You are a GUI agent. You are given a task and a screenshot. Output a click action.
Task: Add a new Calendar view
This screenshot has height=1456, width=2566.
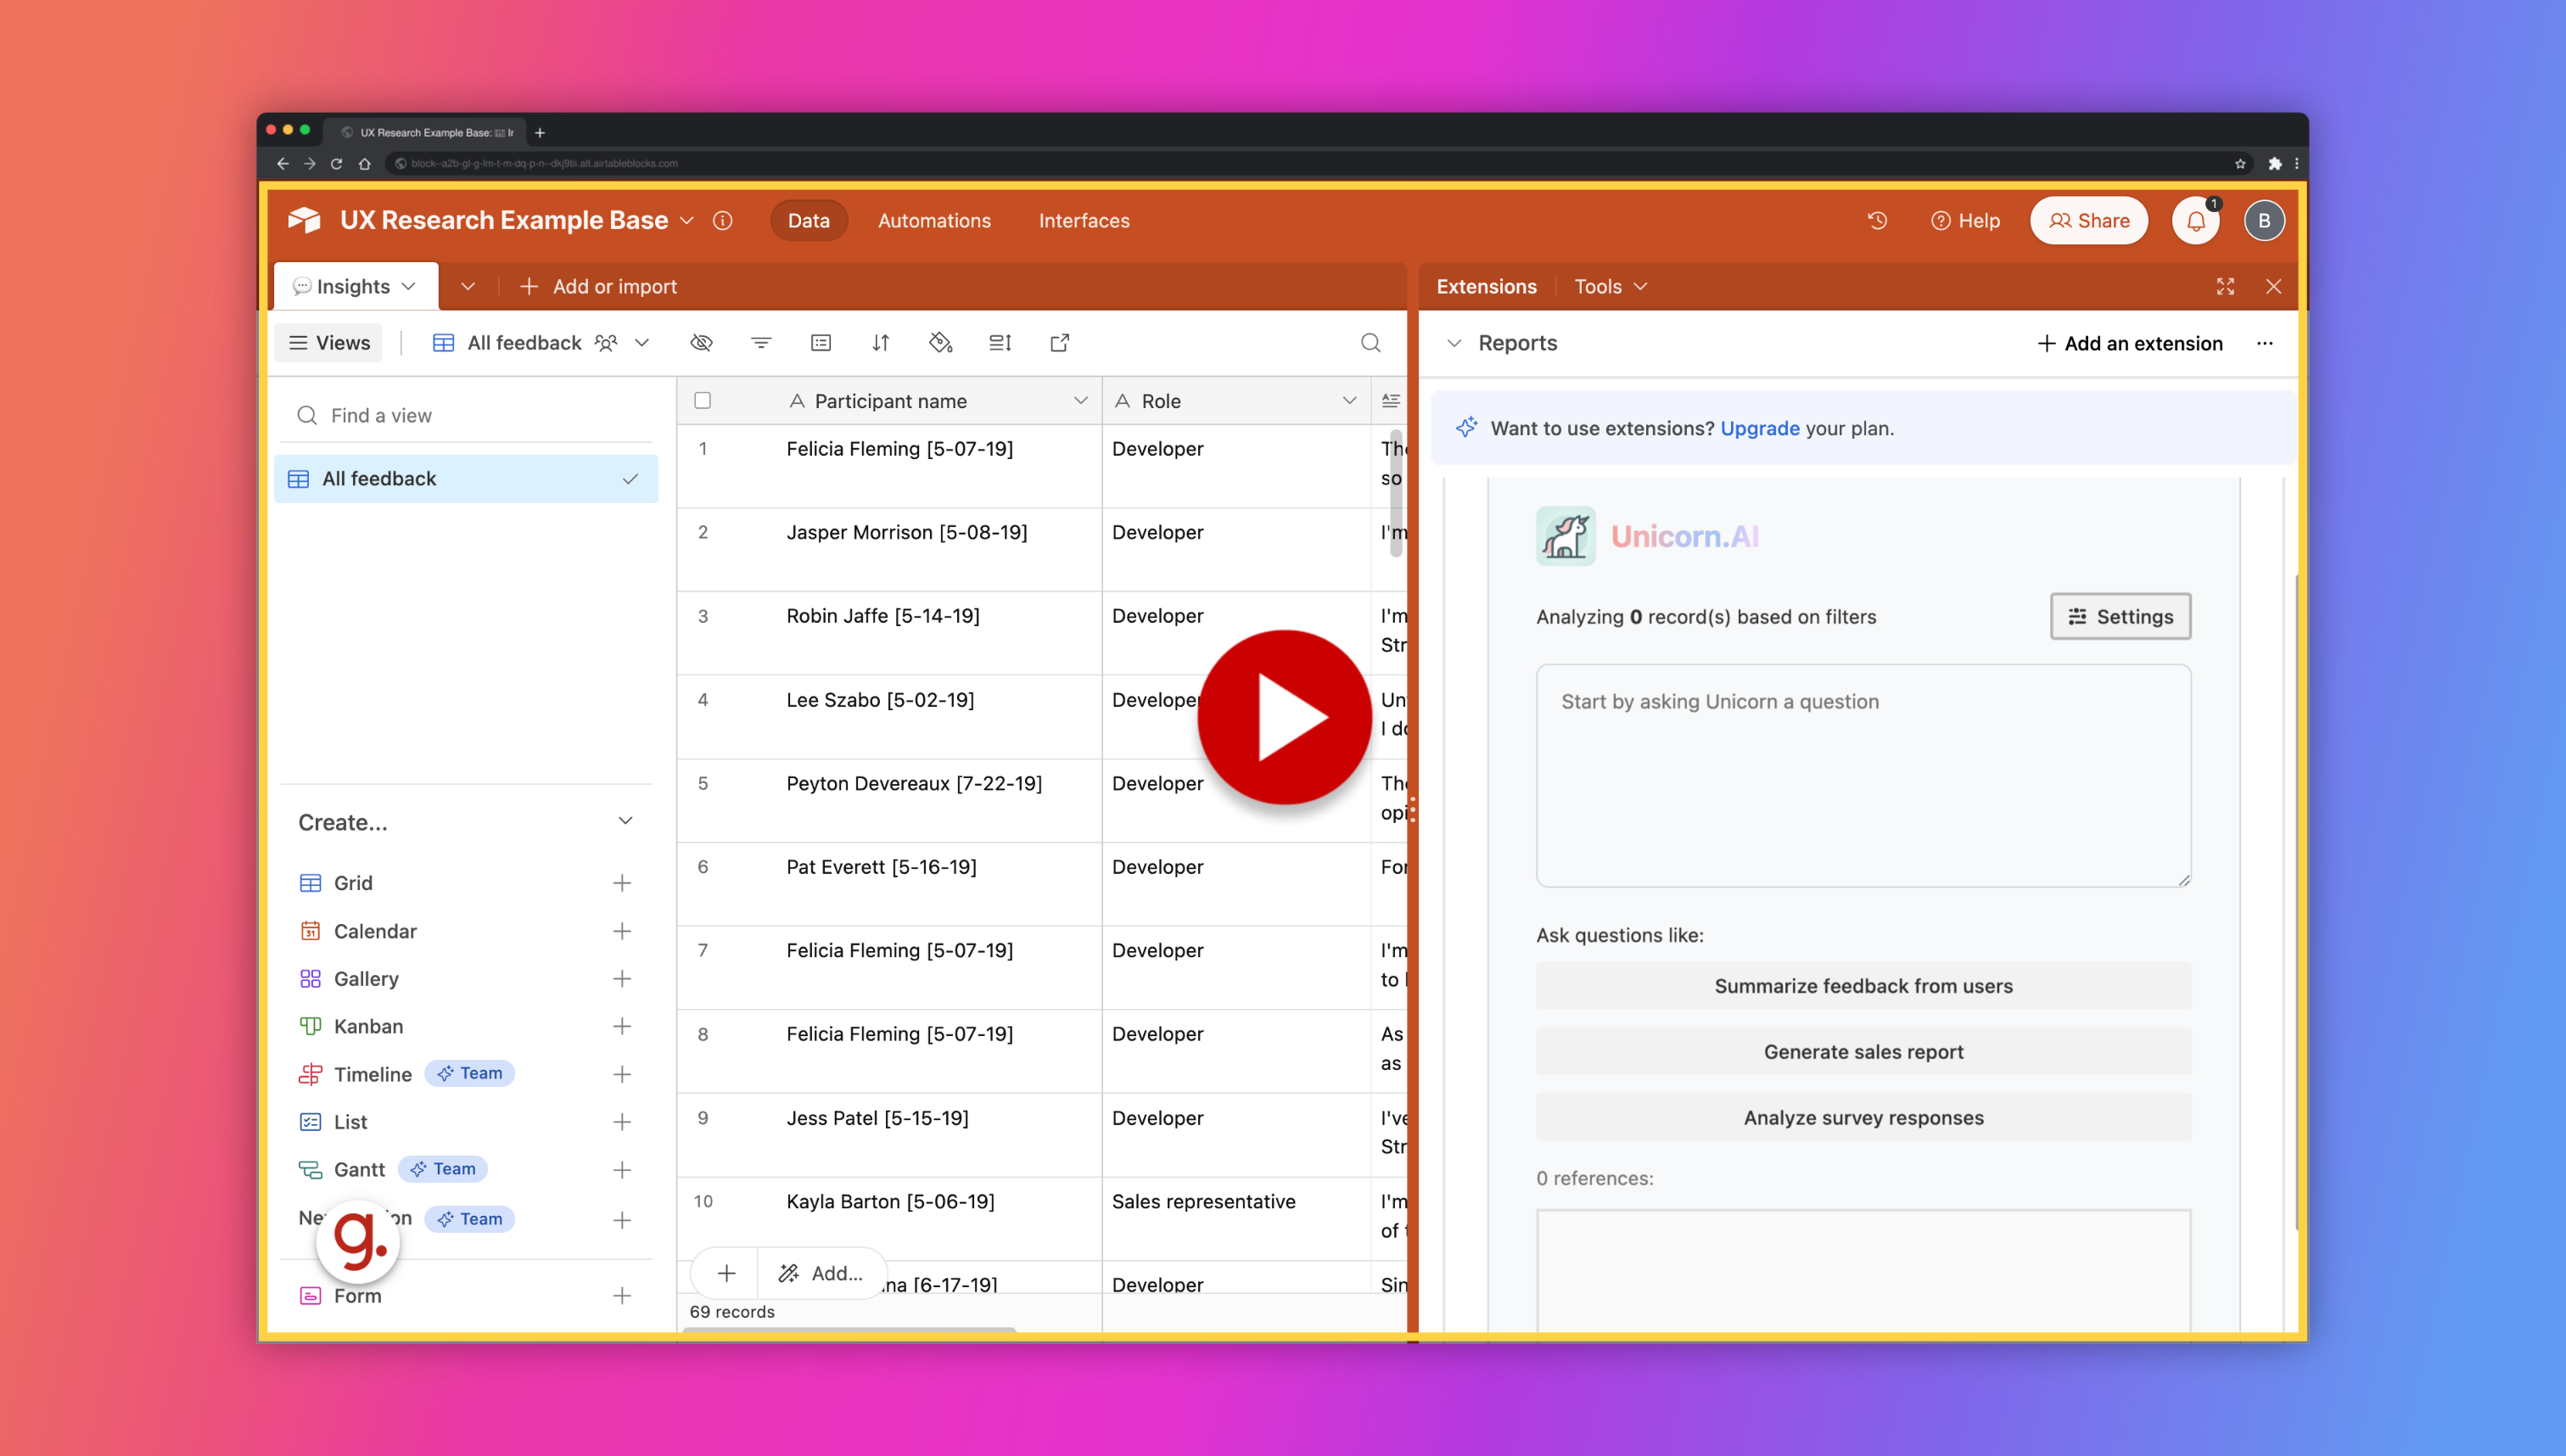pos(622,931)
